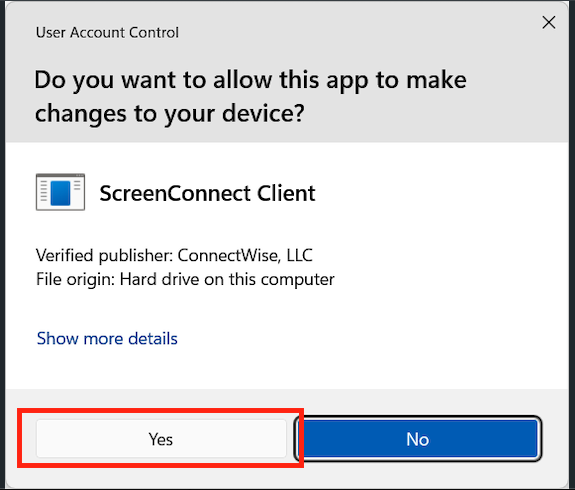Open more details about this app
The image size is (575, 490).
tap(107, 338)
